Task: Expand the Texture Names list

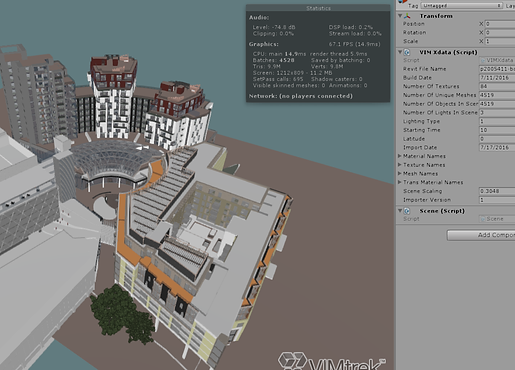Action: [x=400, y=165]
